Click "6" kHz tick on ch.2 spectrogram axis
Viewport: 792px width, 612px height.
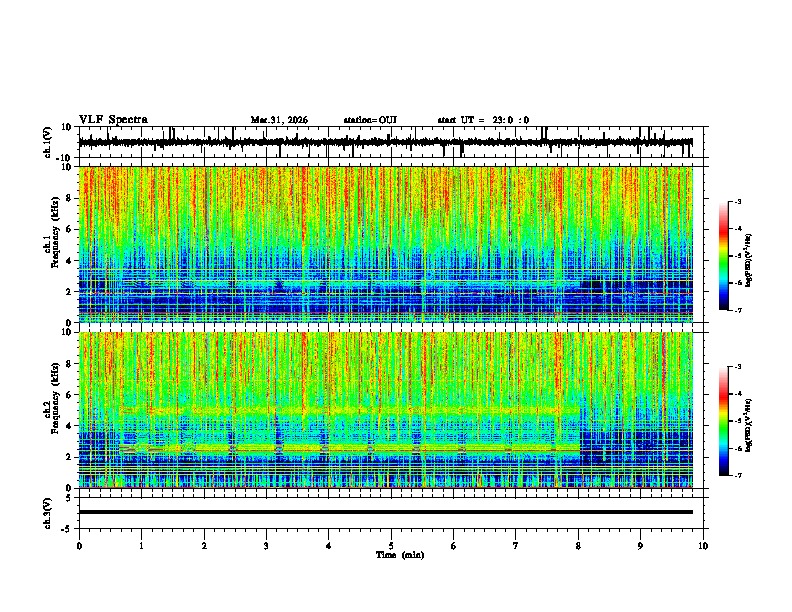pos(69,395)
